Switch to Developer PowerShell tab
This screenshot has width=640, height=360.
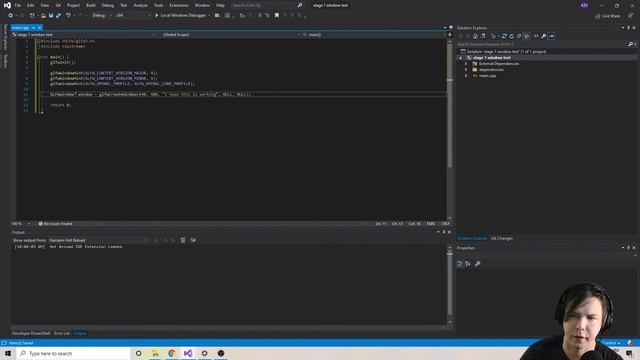pyautogui.click(x=31, y=333)
